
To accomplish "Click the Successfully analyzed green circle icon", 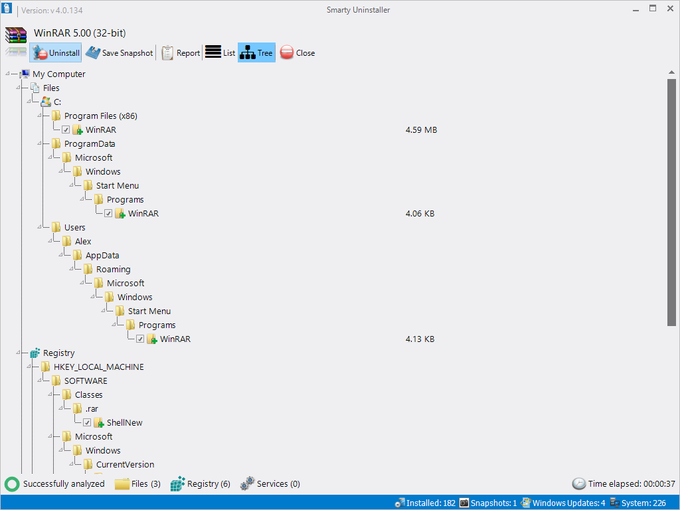I will pyautogui.click(x=12, y=484).
